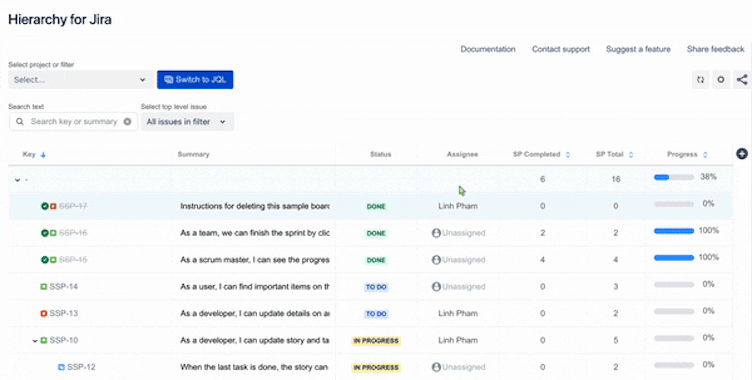
Task: Click the story type icon of SSP-15
Action: pos(53,260)
